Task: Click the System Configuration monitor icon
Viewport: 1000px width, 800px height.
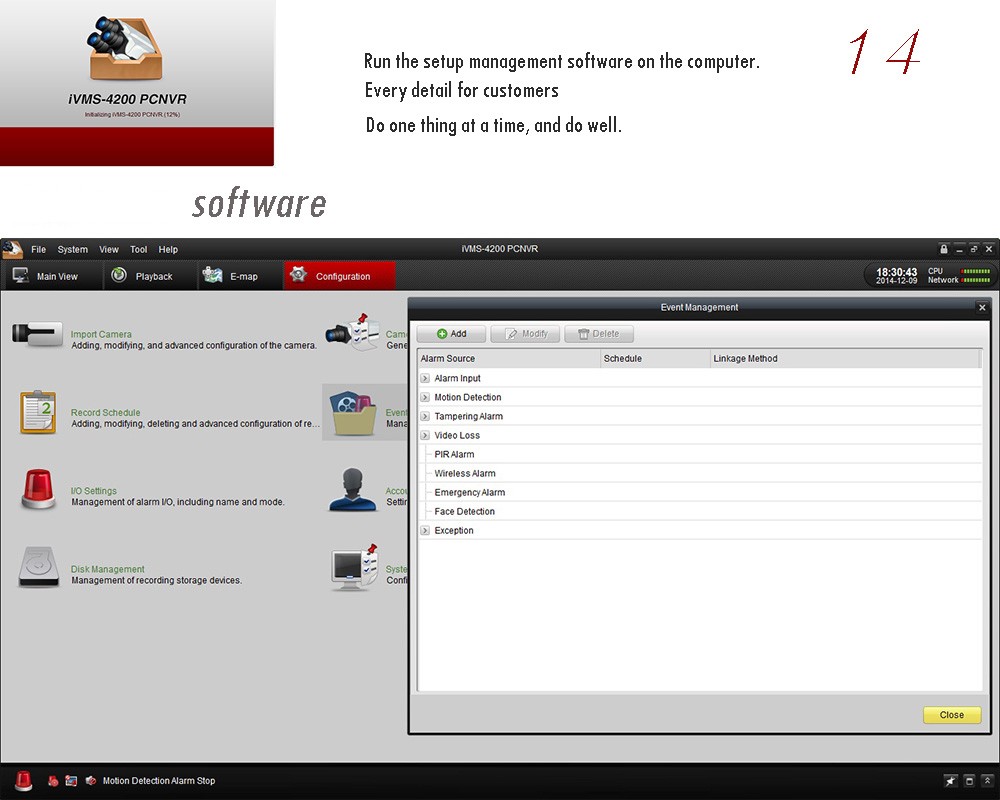Action: click(353, 566)
